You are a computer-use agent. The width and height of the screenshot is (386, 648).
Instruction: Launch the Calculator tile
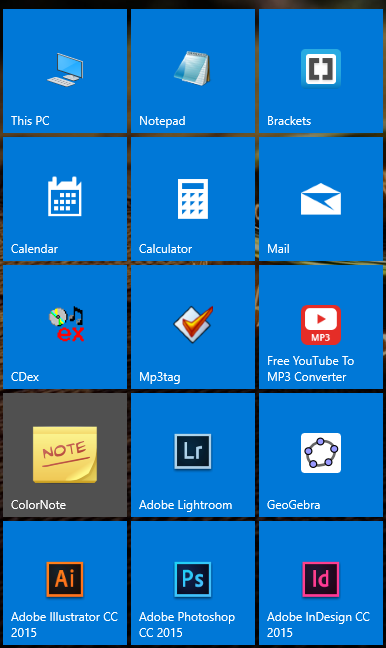[193, 199]
